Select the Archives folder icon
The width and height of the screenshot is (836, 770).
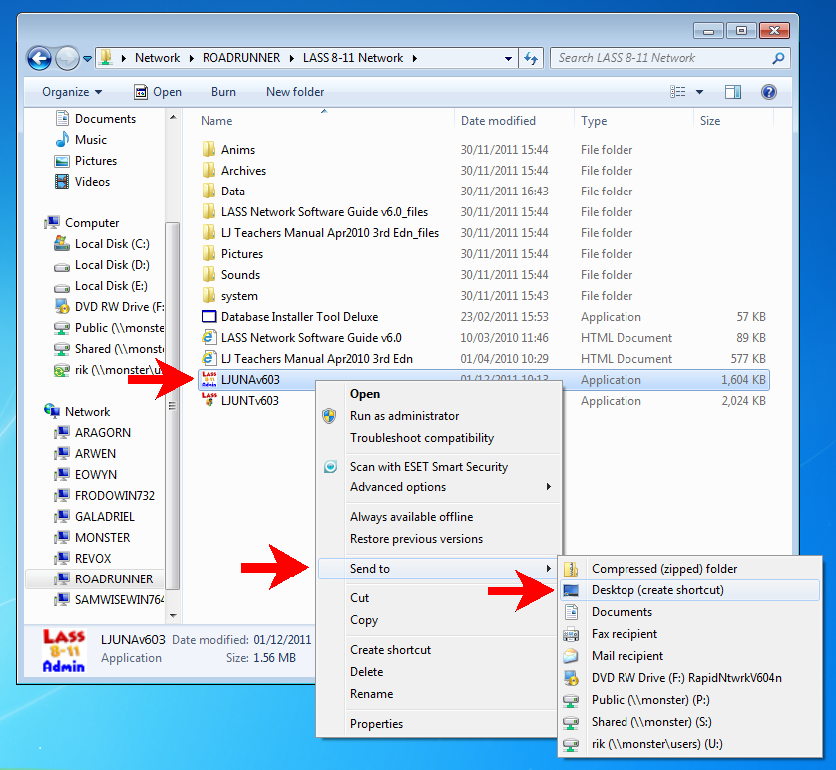pos(209,171)
